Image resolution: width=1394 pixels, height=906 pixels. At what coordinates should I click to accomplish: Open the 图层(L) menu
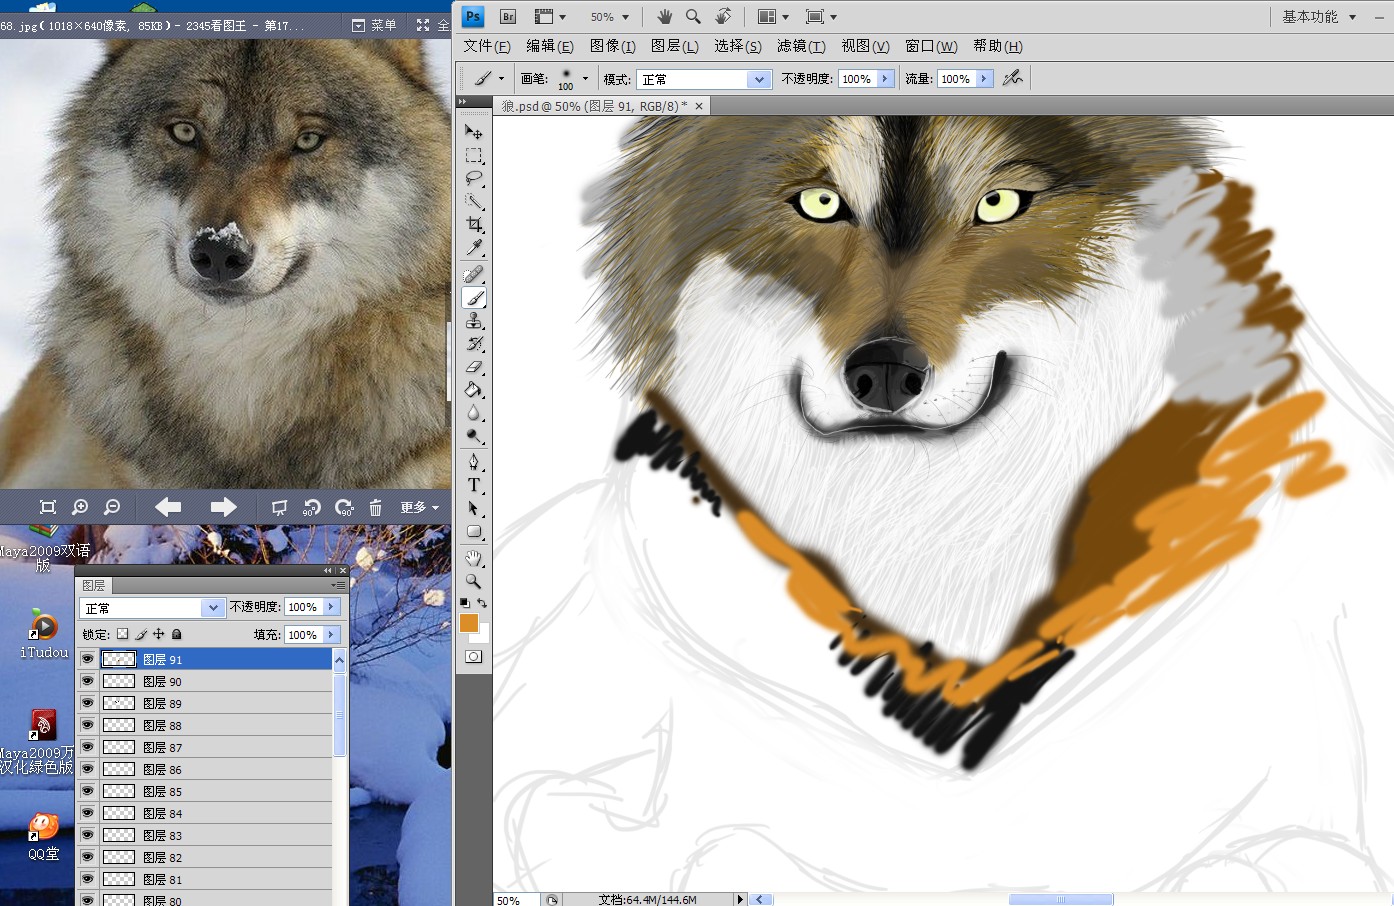click(x=675, y=46)
